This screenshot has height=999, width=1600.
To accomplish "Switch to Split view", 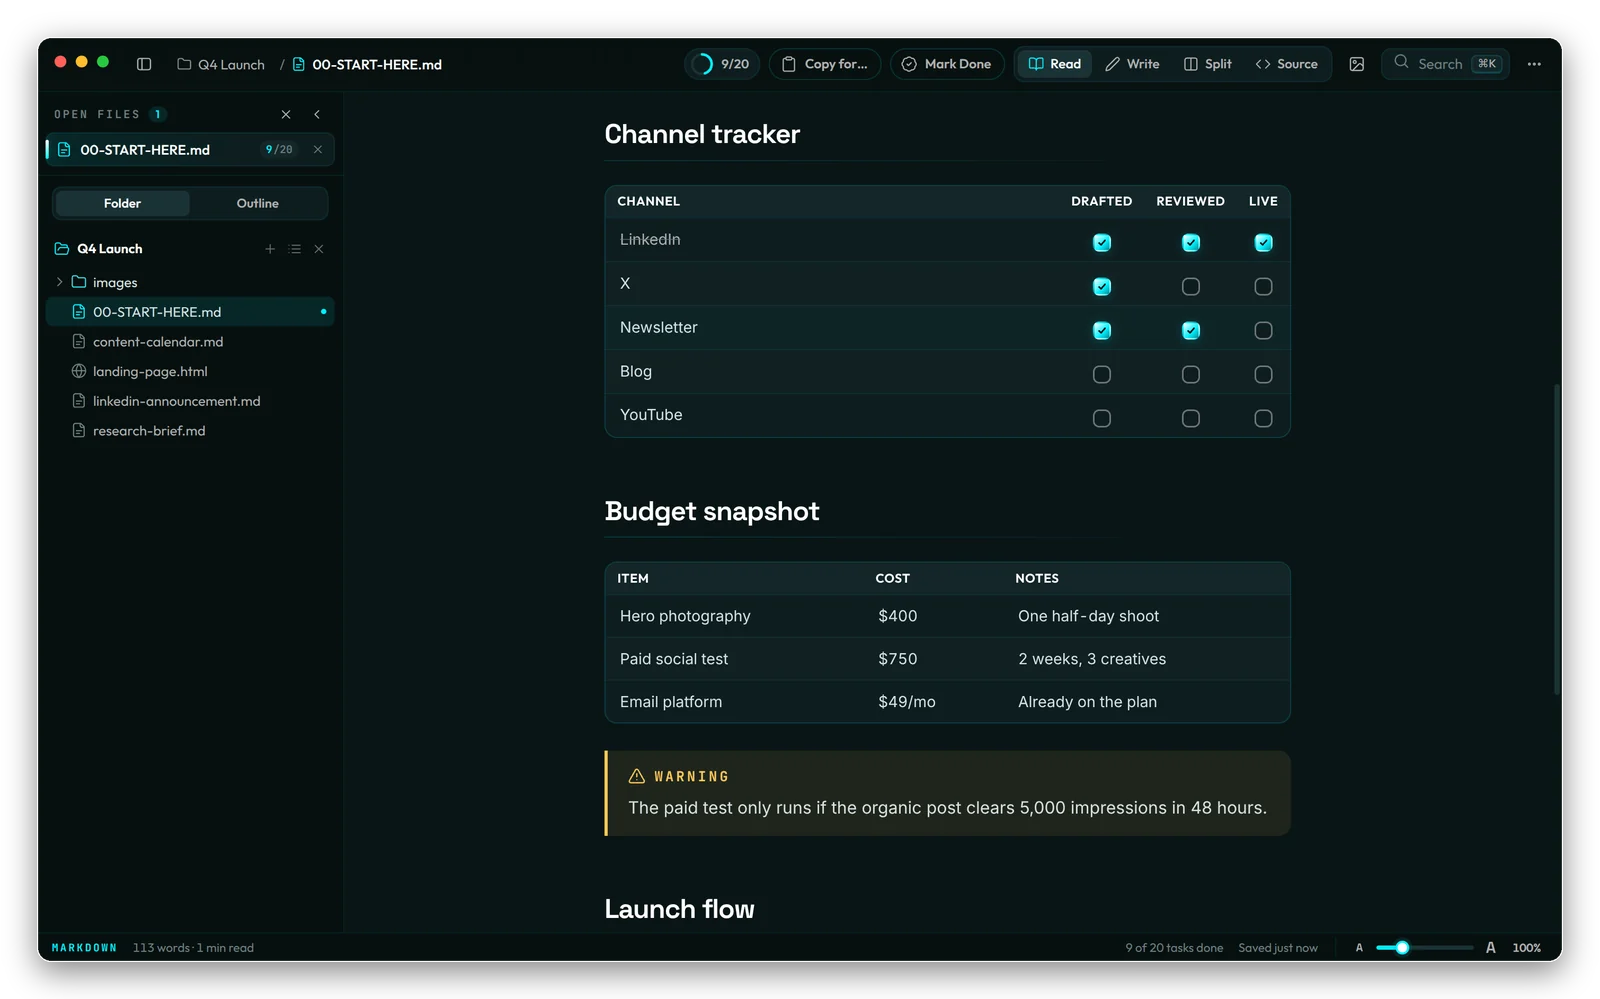I will click(x=1208, y=64).
